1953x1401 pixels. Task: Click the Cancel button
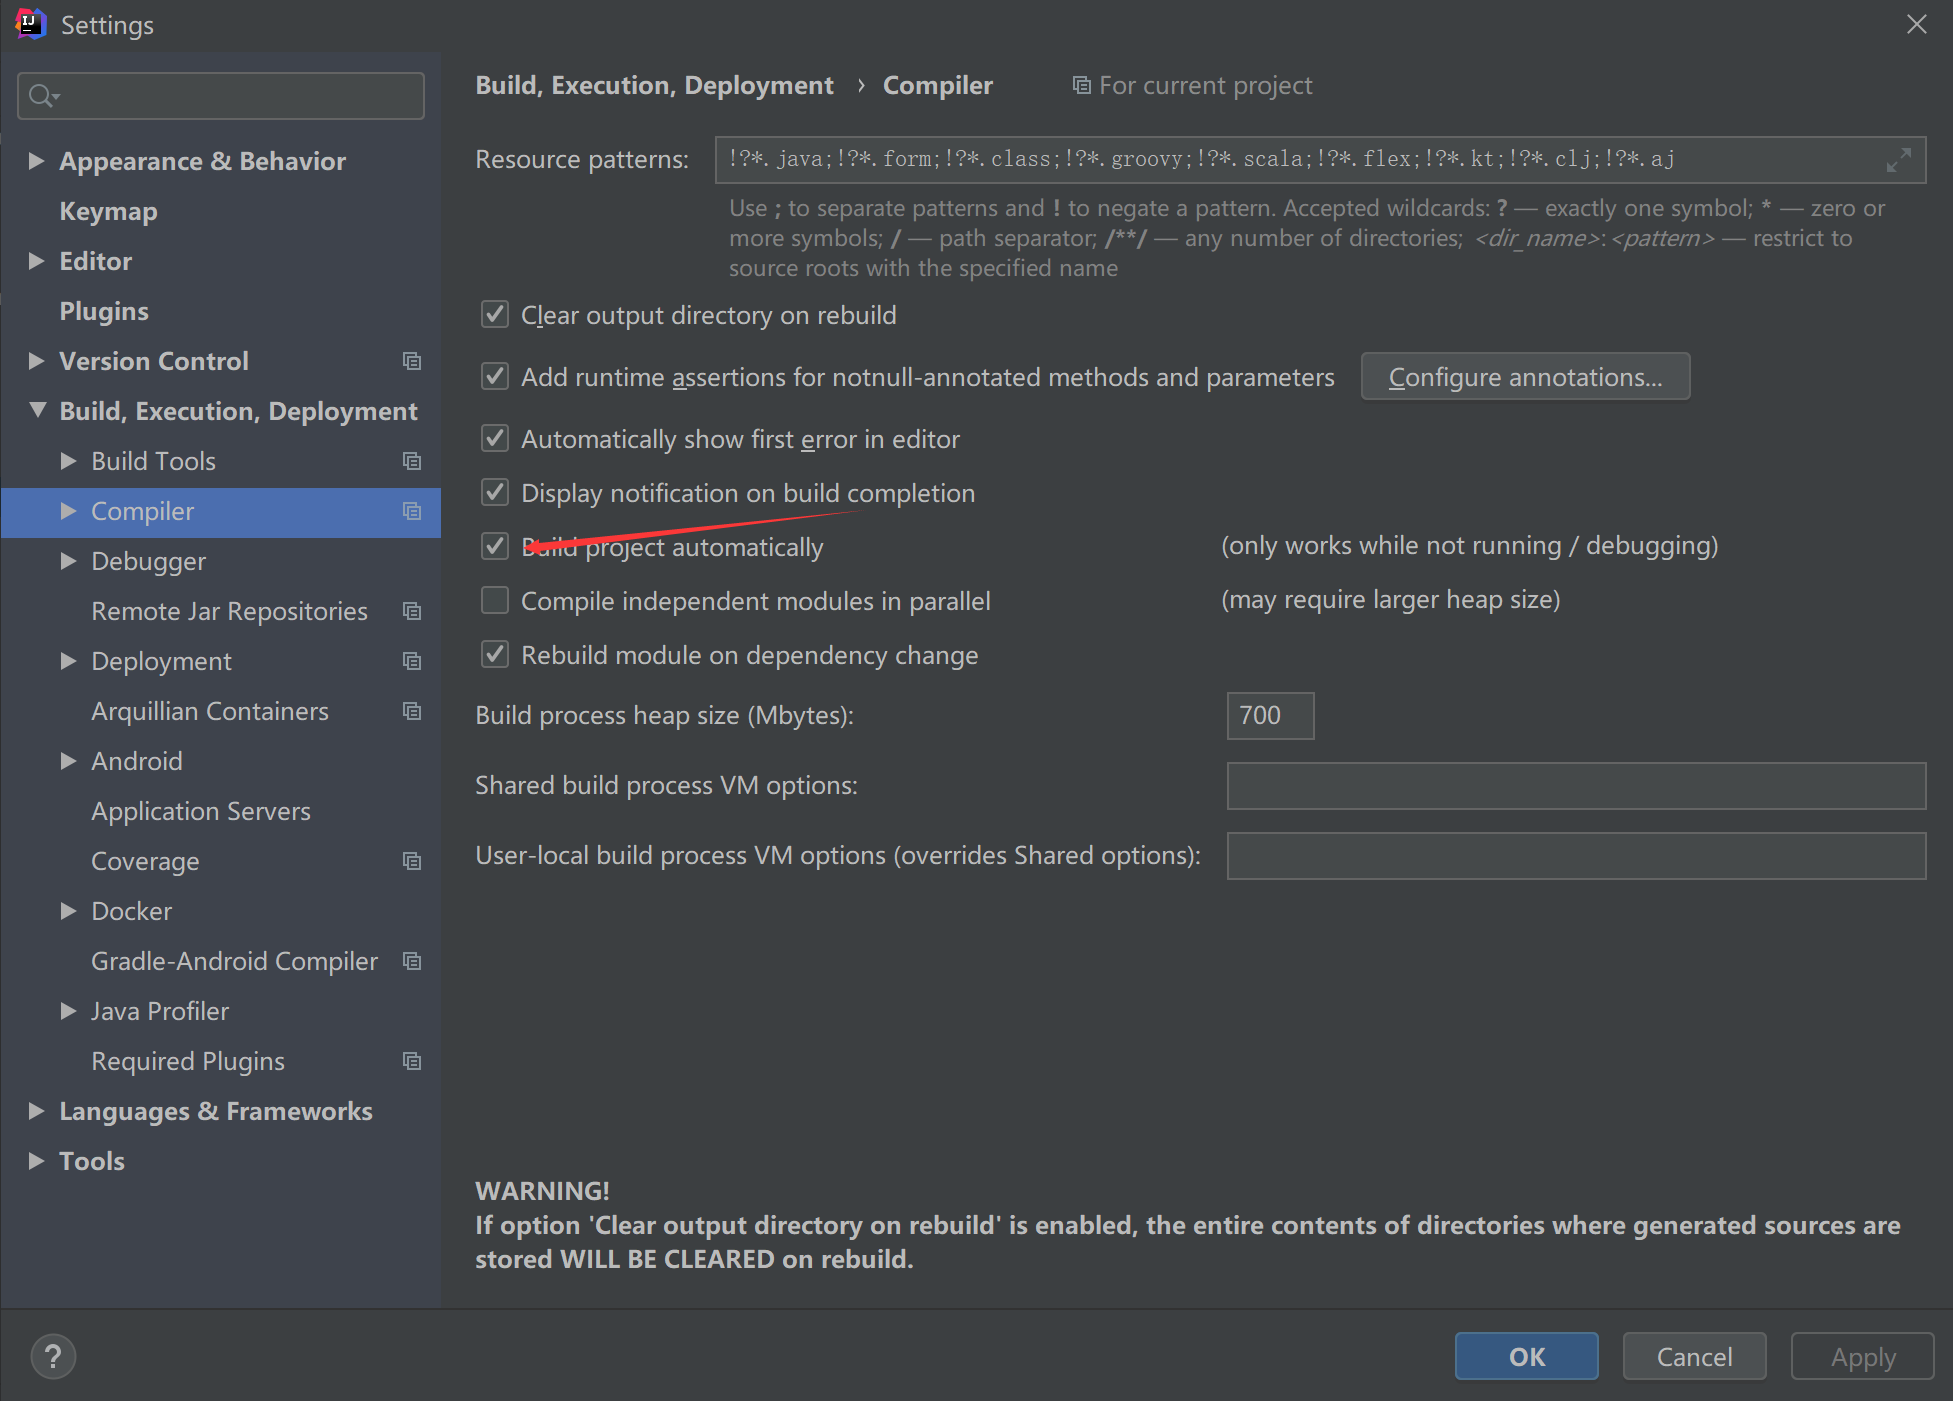tap(1693, 1357)
